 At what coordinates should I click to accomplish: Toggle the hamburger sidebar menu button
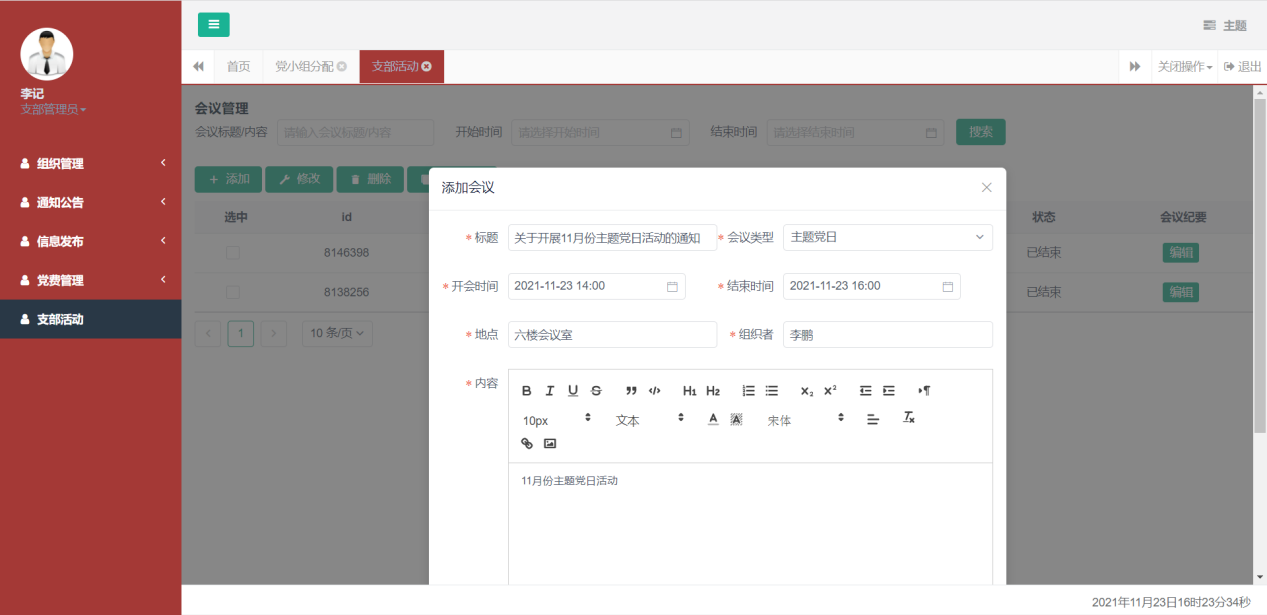click(x=213, y=25)
